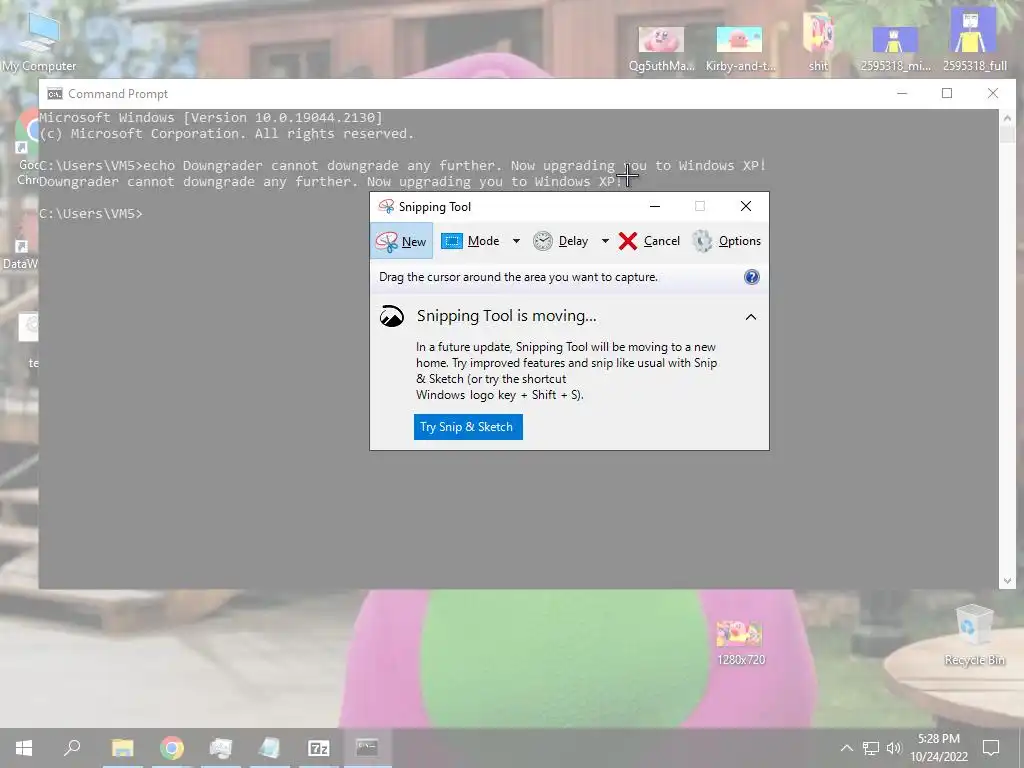The image size is (1024, 768).
Task: Expand the Delay dropdown arrow
Action: point(605,241)
